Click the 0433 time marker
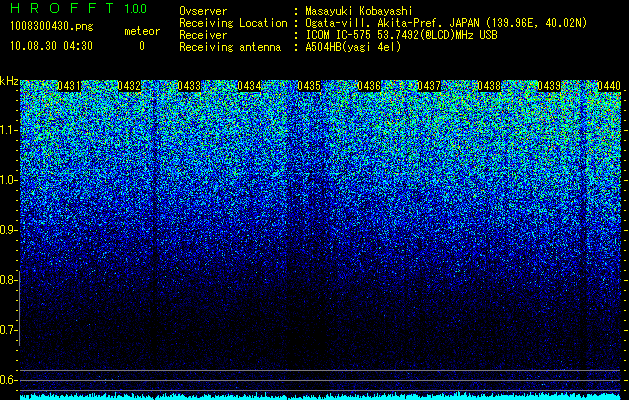Image resolution: width=629 pixels, height=400 pixels. (x=189, y=86)
